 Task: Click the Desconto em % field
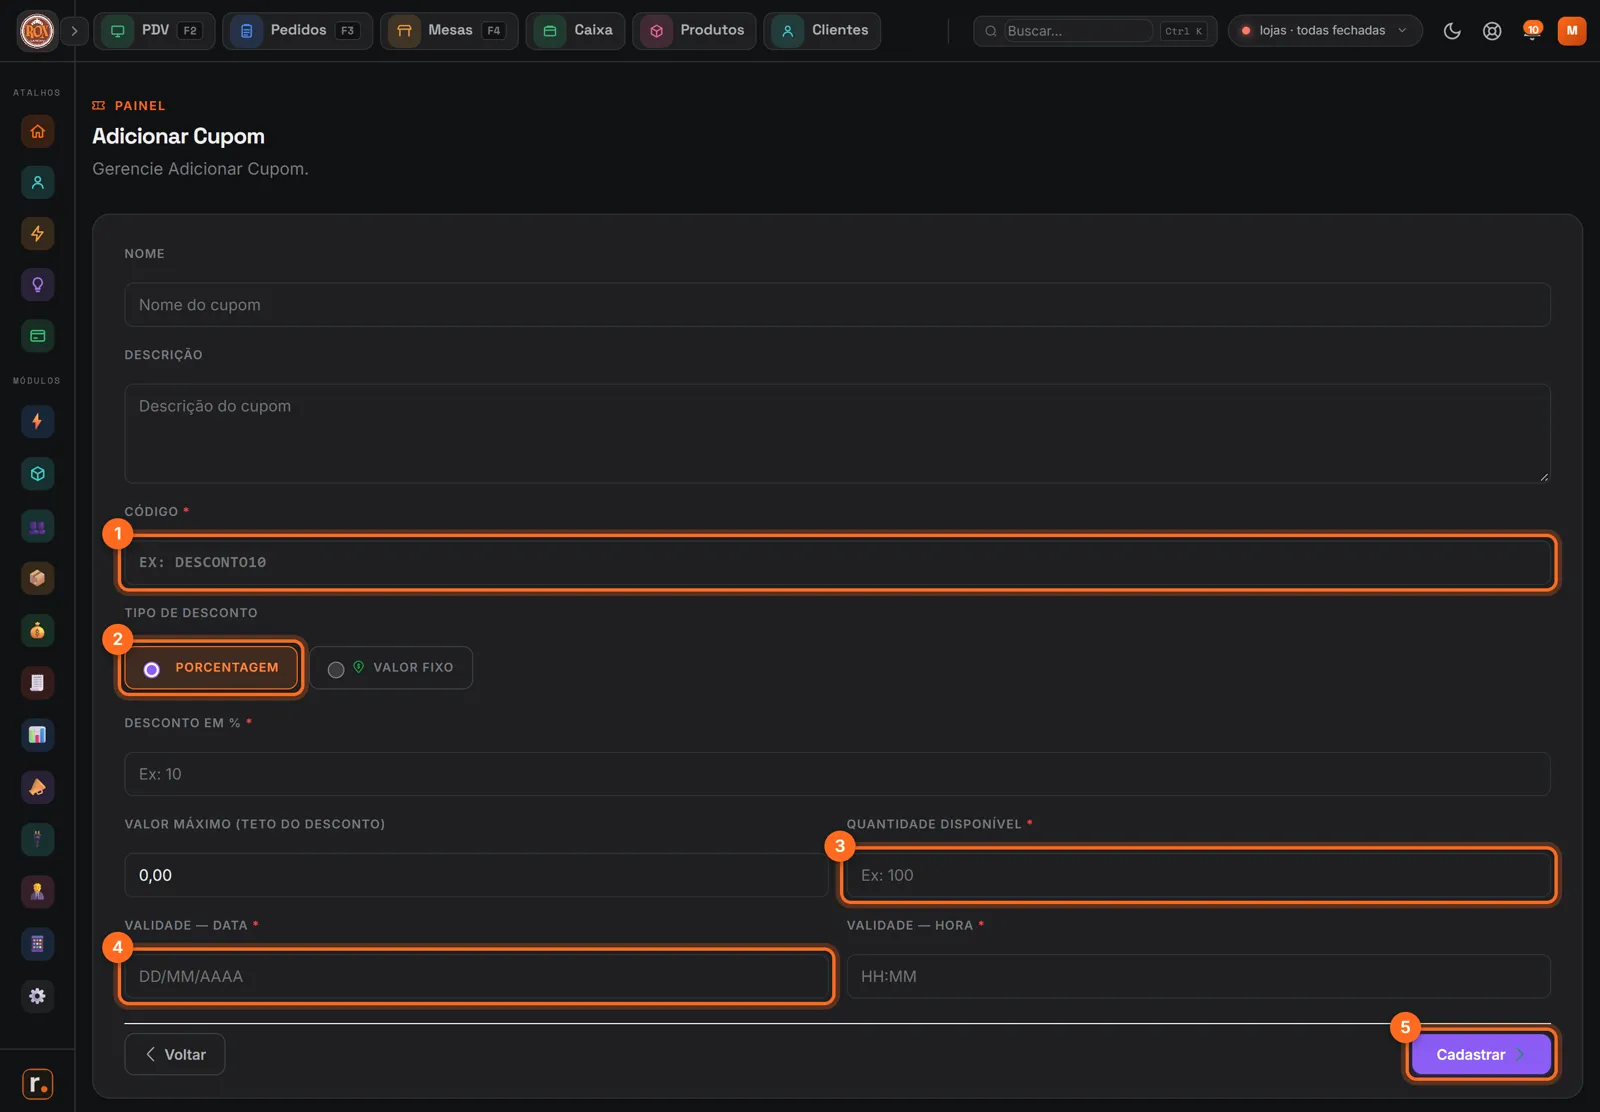click(x=837, y=775)
